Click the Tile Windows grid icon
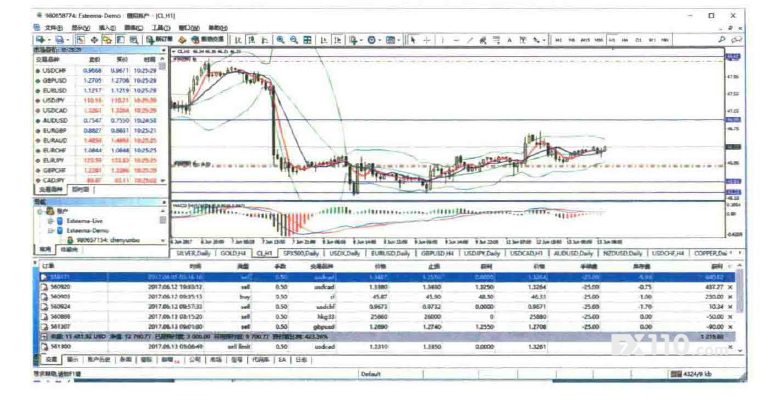The width and height of the screenshot is (769, 396). [x=308, y=40]
